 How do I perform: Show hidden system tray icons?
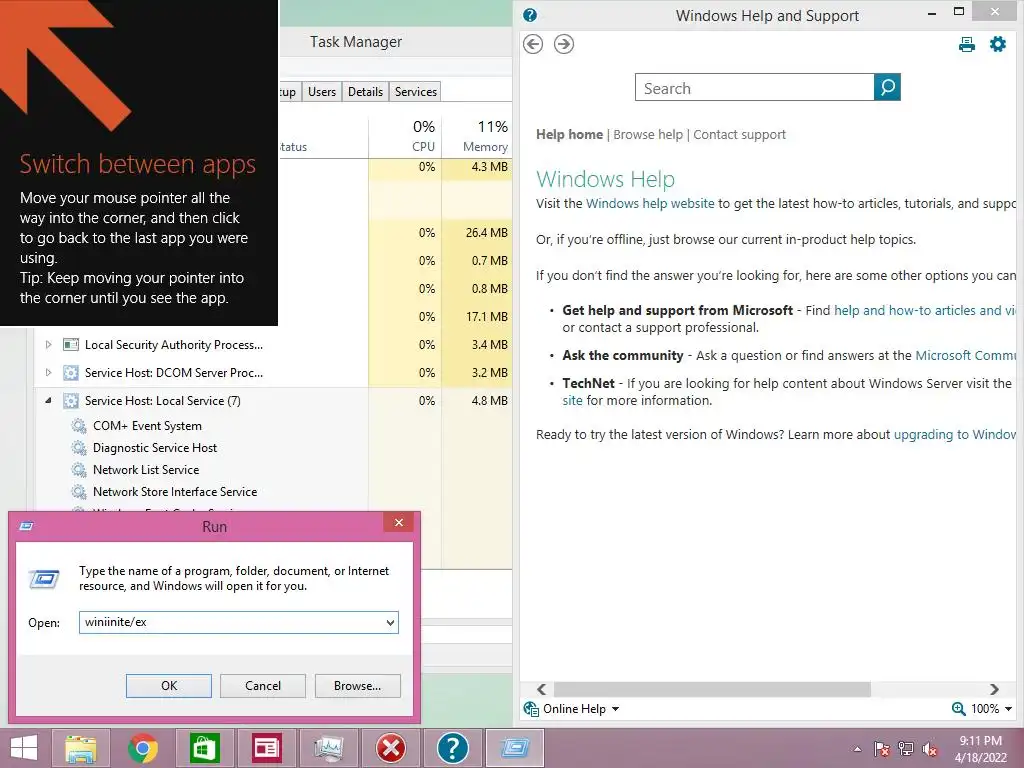point(857,749)
